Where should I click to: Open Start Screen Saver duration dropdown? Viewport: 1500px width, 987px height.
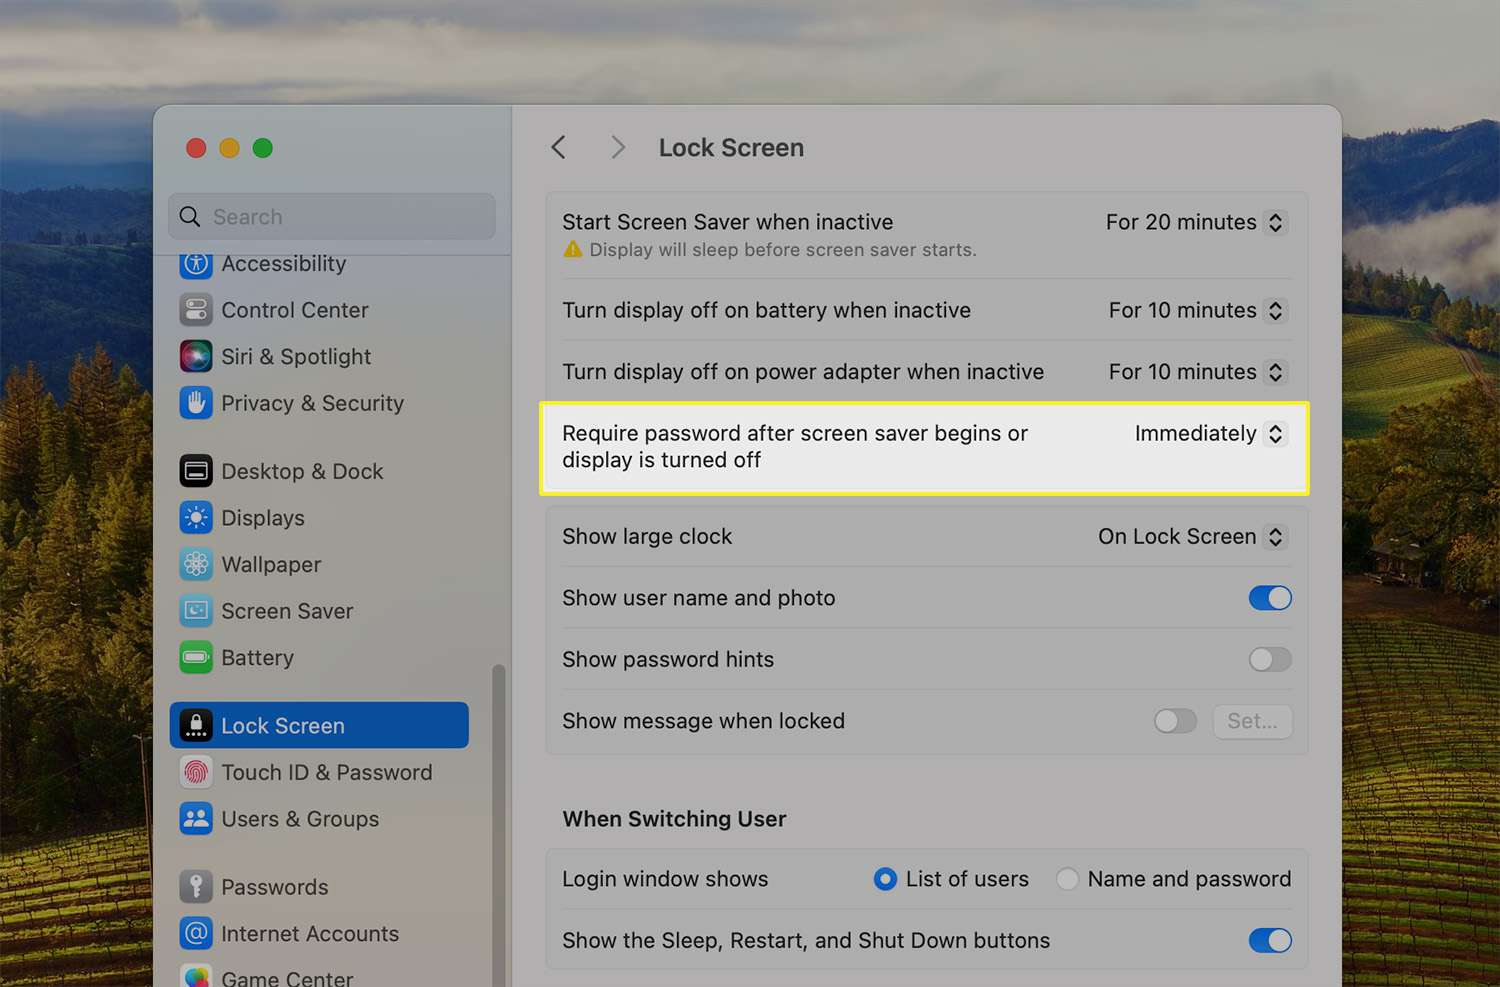[1195, 222]
